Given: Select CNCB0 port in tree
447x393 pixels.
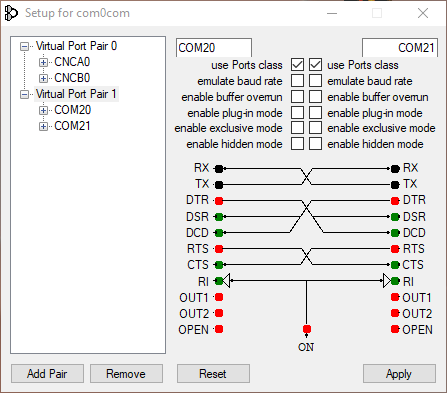Looking at the screenshot, I should (x=72, y=78).
